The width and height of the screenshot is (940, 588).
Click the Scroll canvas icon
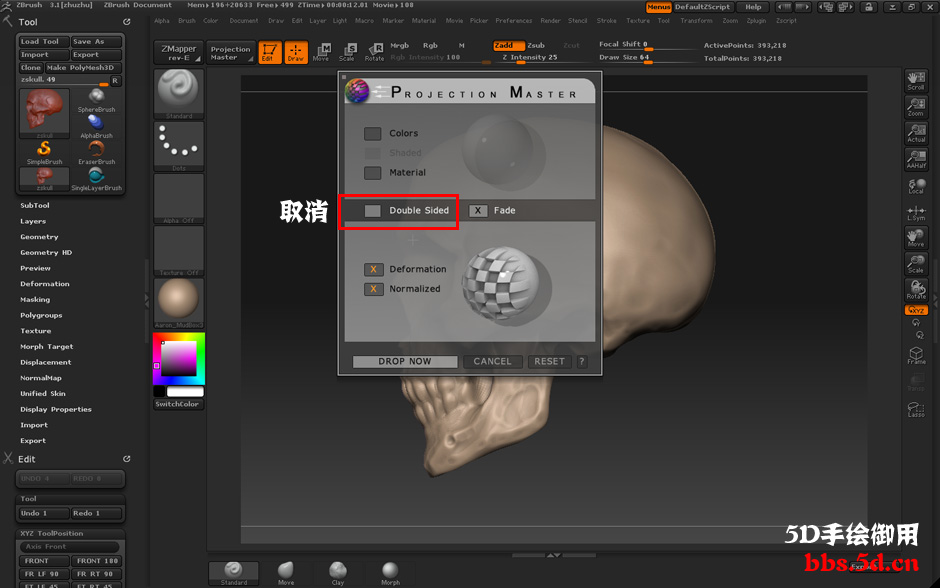[916, 81]
